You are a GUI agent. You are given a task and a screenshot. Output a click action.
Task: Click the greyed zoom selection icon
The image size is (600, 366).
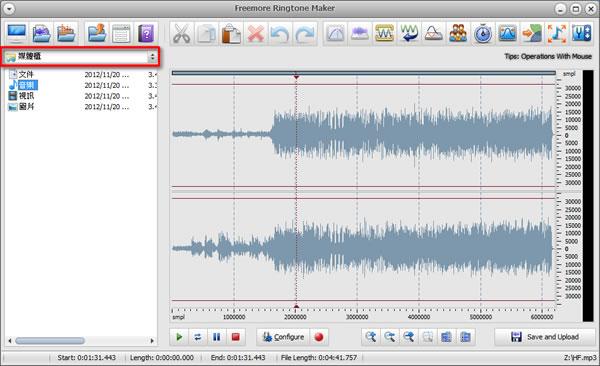(427, 337)
